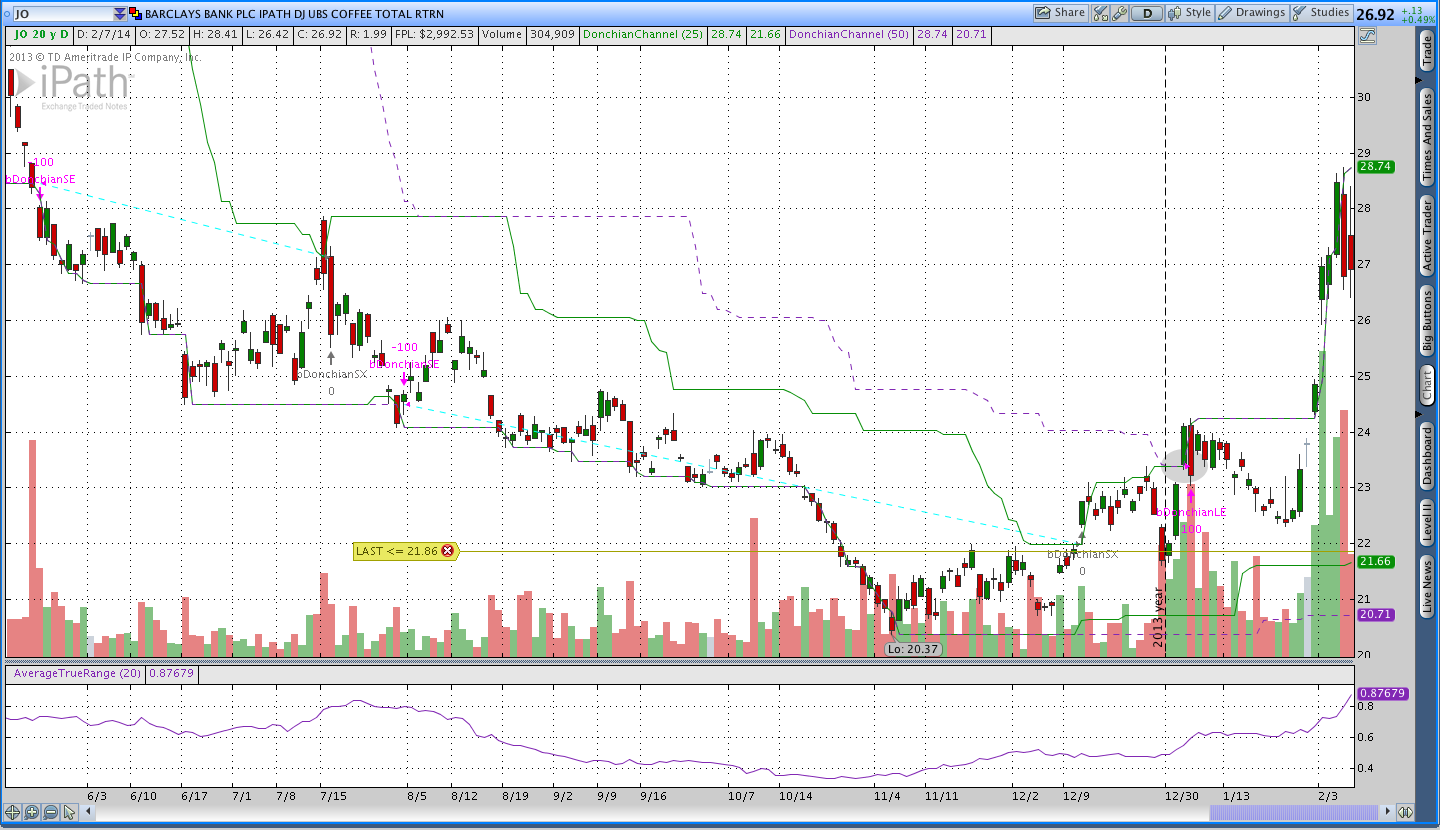Click the Lo: 20.37 low marker
The height and width of the screenshot is (830, 1440).
click(912, 649)
